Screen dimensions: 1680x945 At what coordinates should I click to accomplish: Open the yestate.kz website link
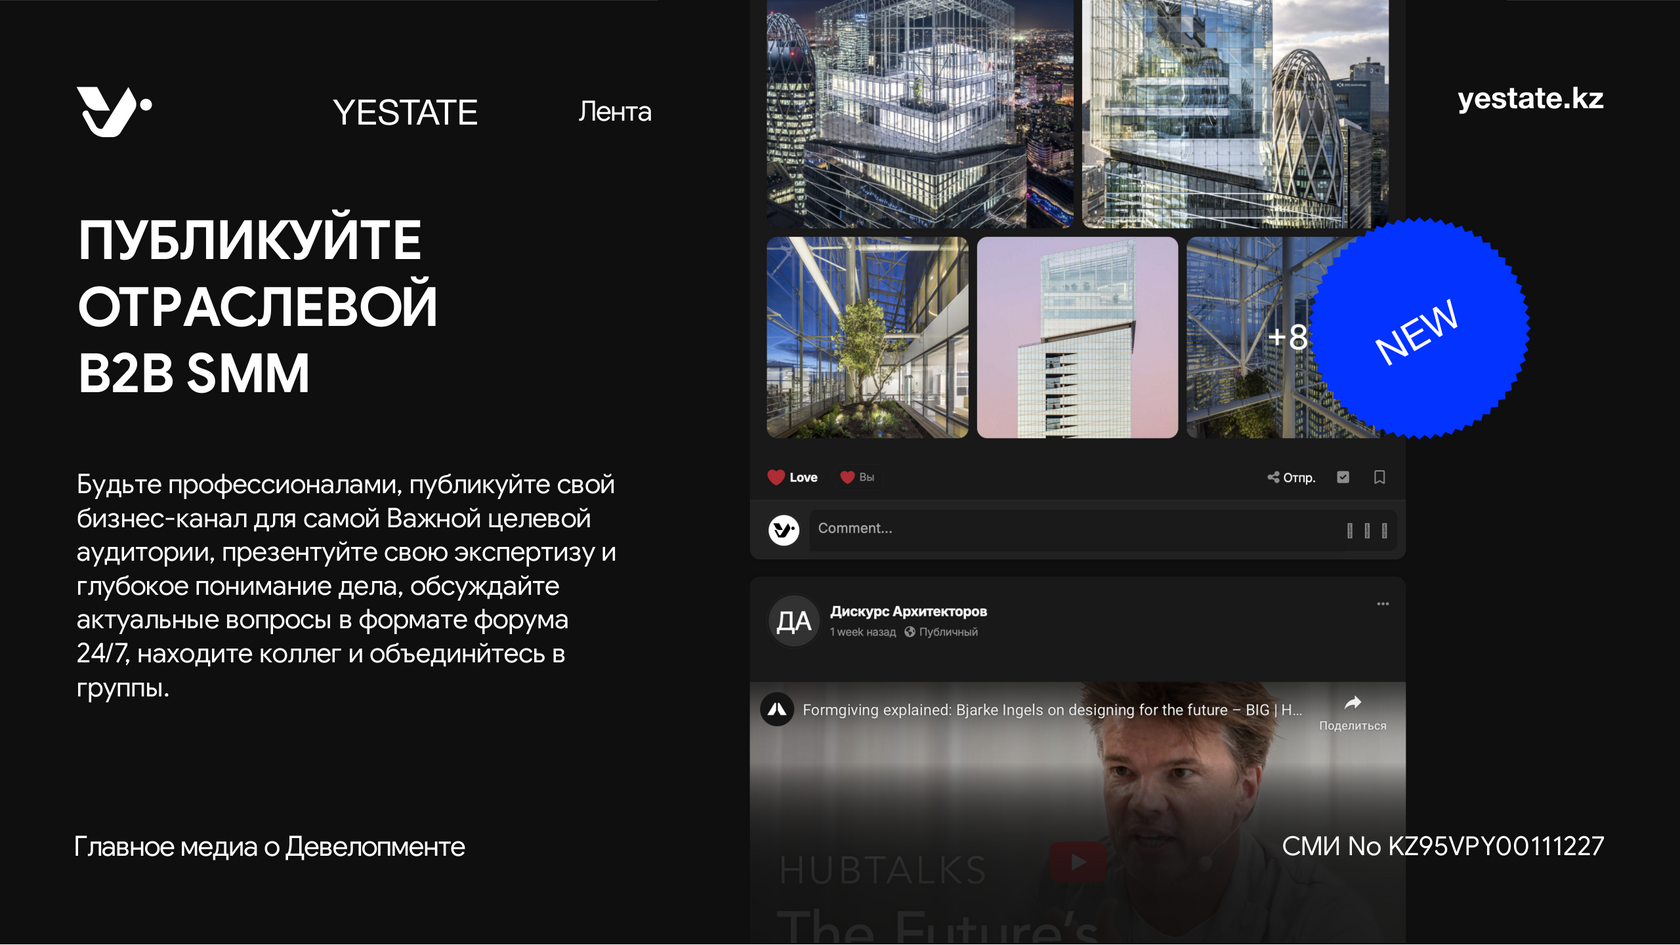[x=1530, y=98]
